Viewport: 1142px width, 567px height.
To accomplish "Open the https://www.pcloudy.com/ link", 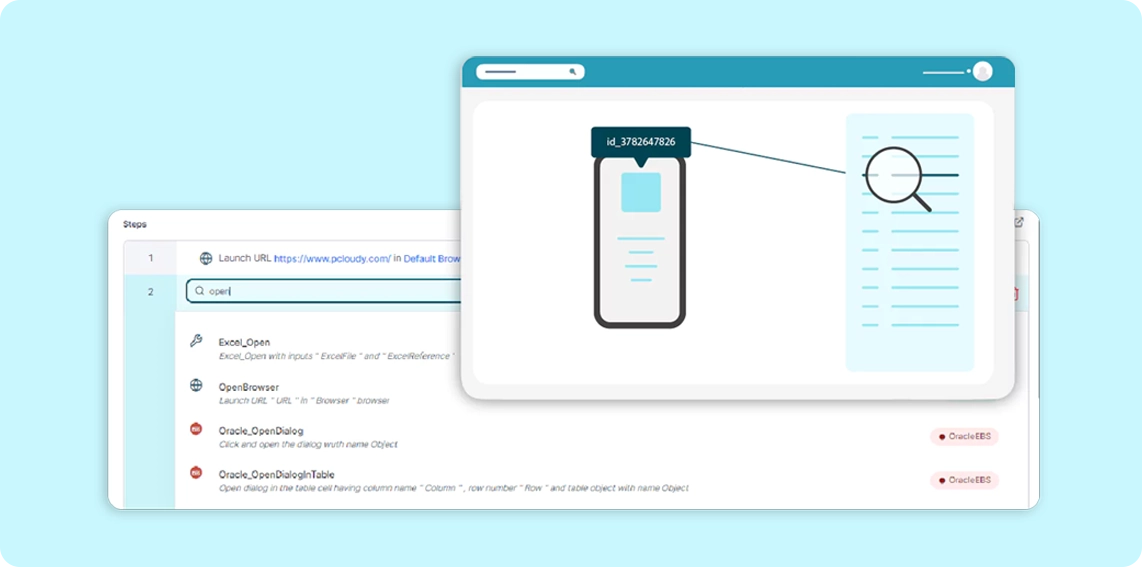I will (x=331, y=258).
